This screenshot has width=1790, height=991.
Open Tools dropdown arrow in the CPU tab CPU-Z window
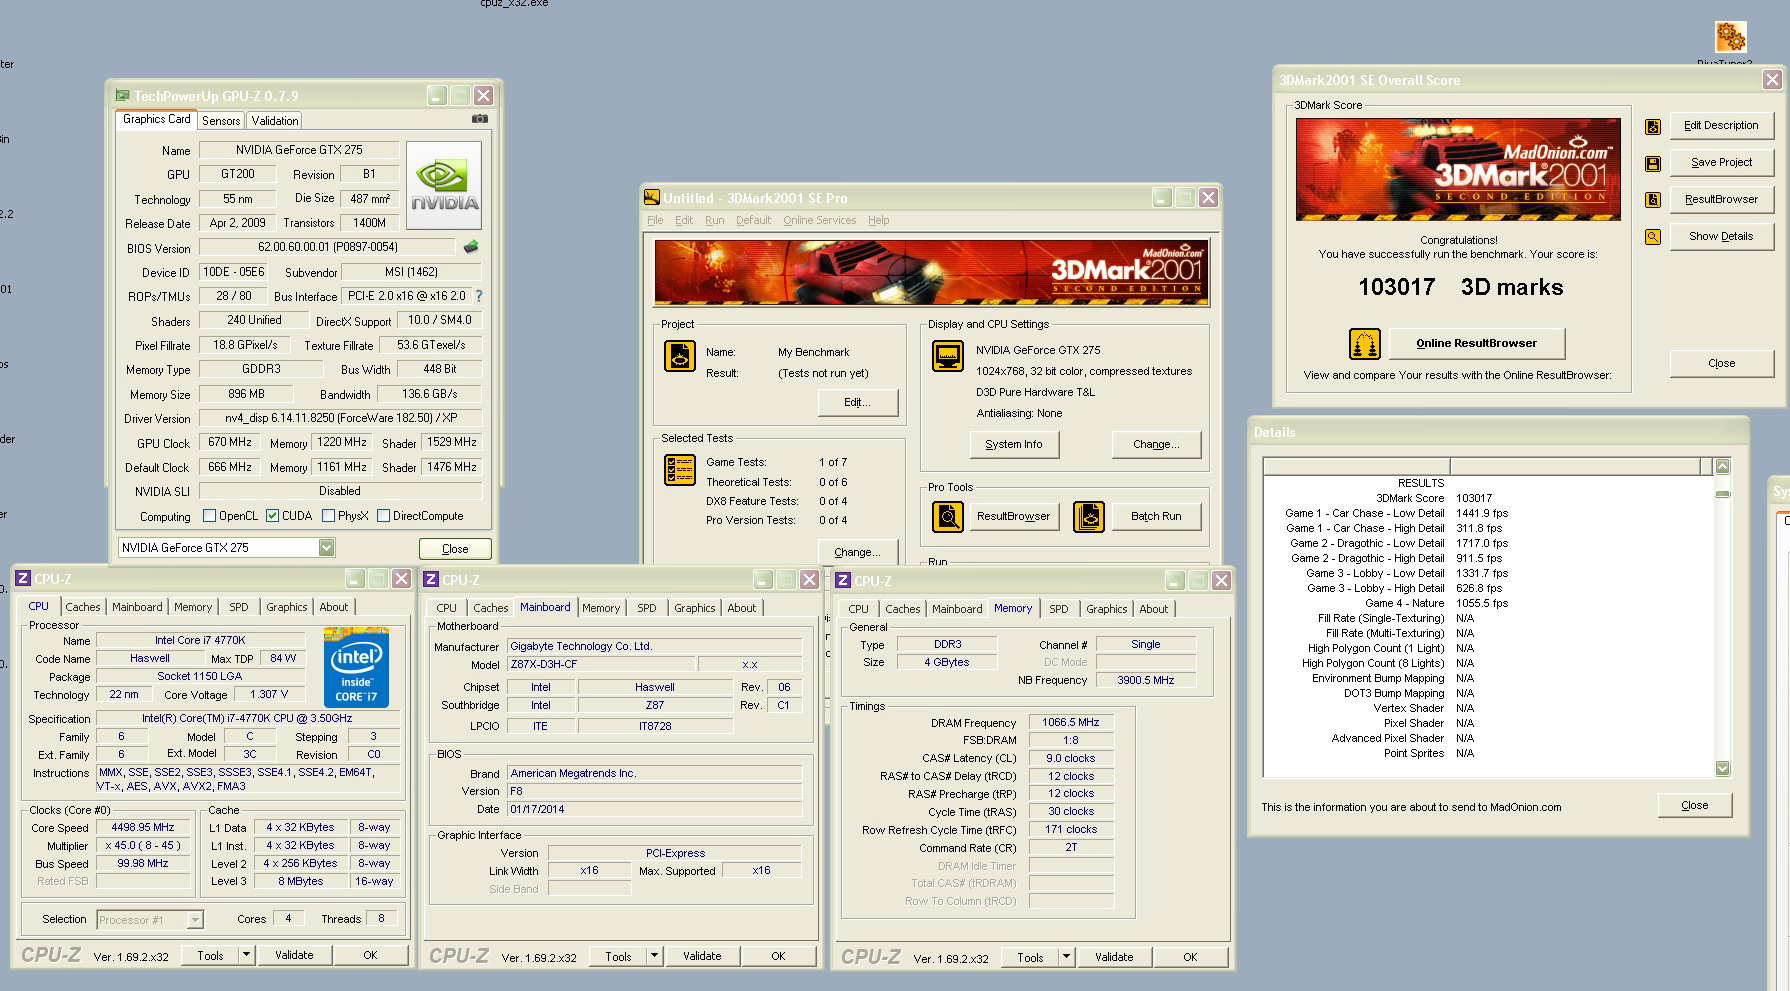(x=246, y=955)
